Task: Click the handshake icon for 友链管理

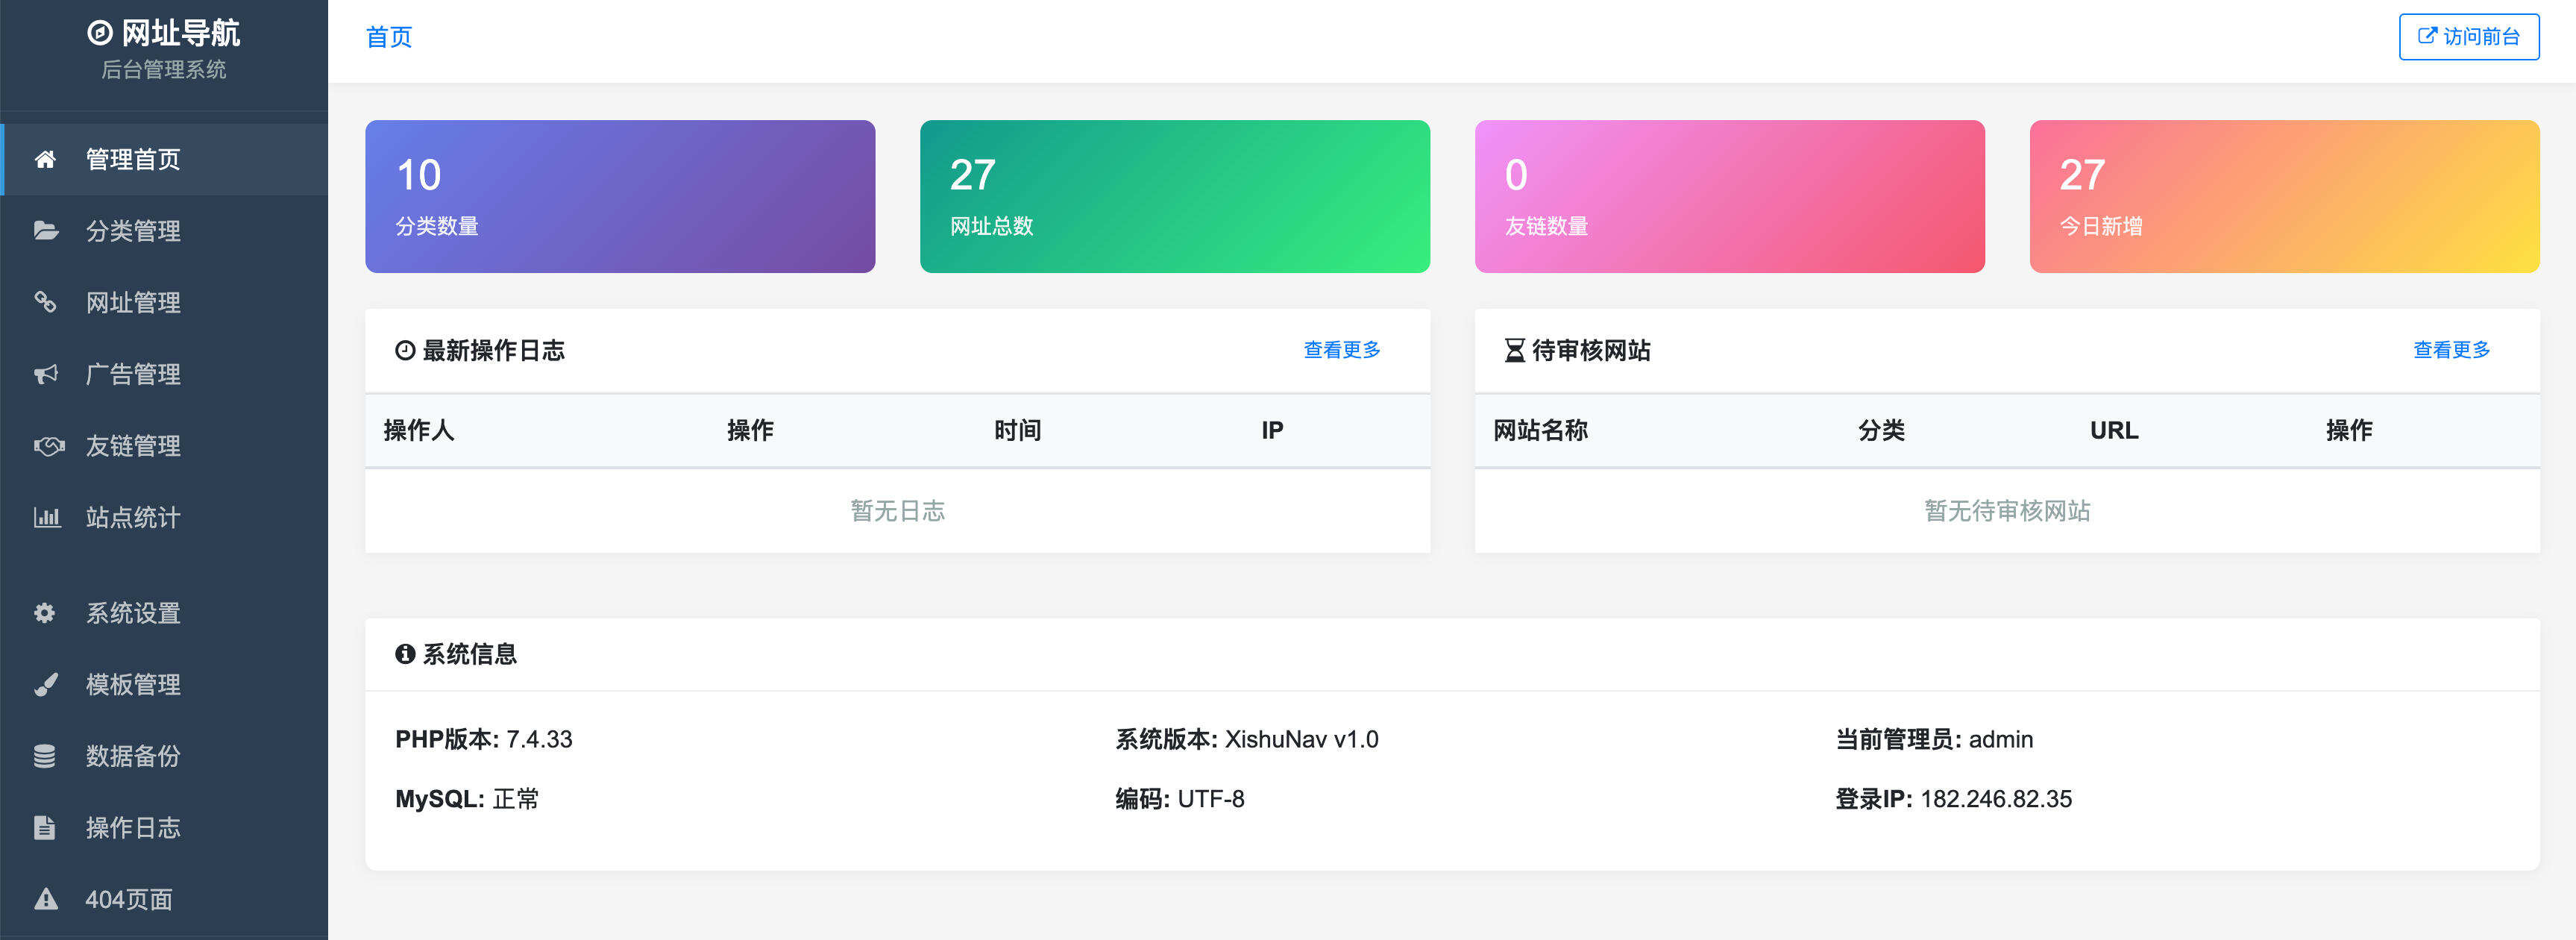Action: click(48, 446)
